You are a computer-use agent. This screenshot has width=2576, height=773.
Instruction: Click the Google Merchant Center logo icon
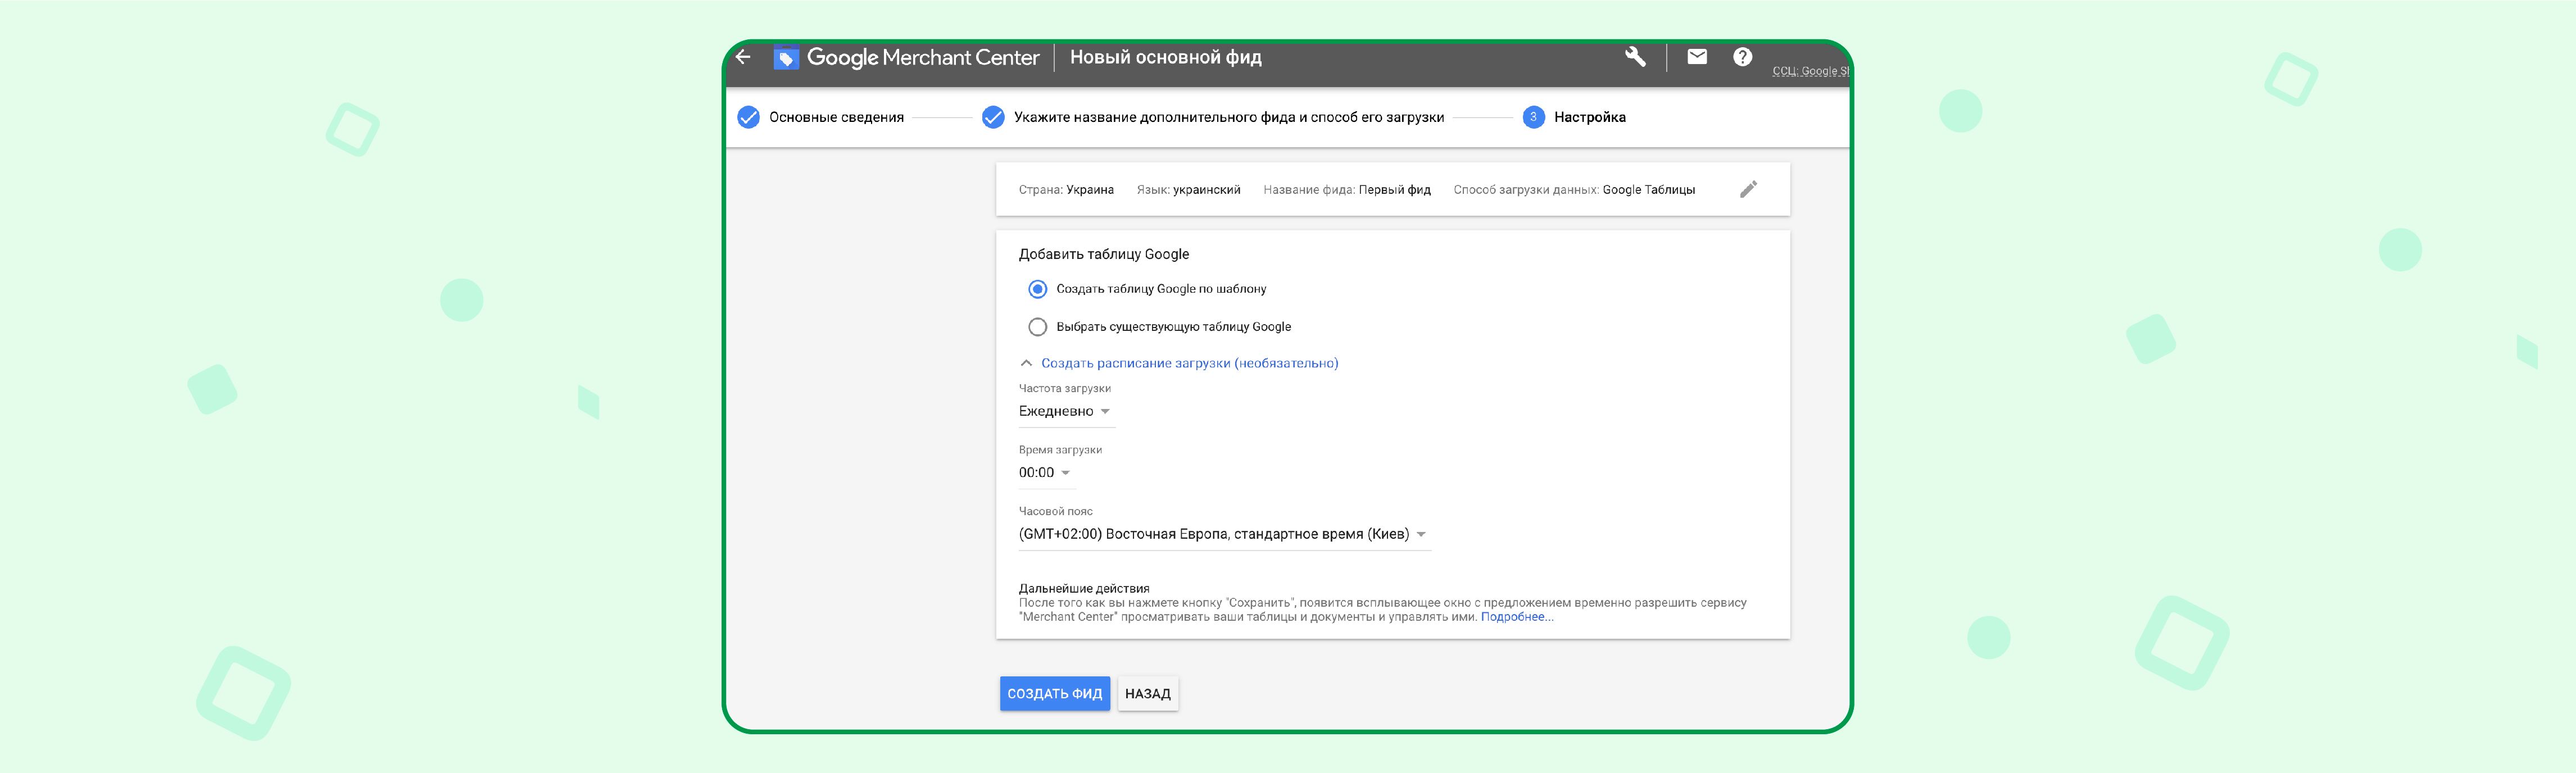[786, 58]
